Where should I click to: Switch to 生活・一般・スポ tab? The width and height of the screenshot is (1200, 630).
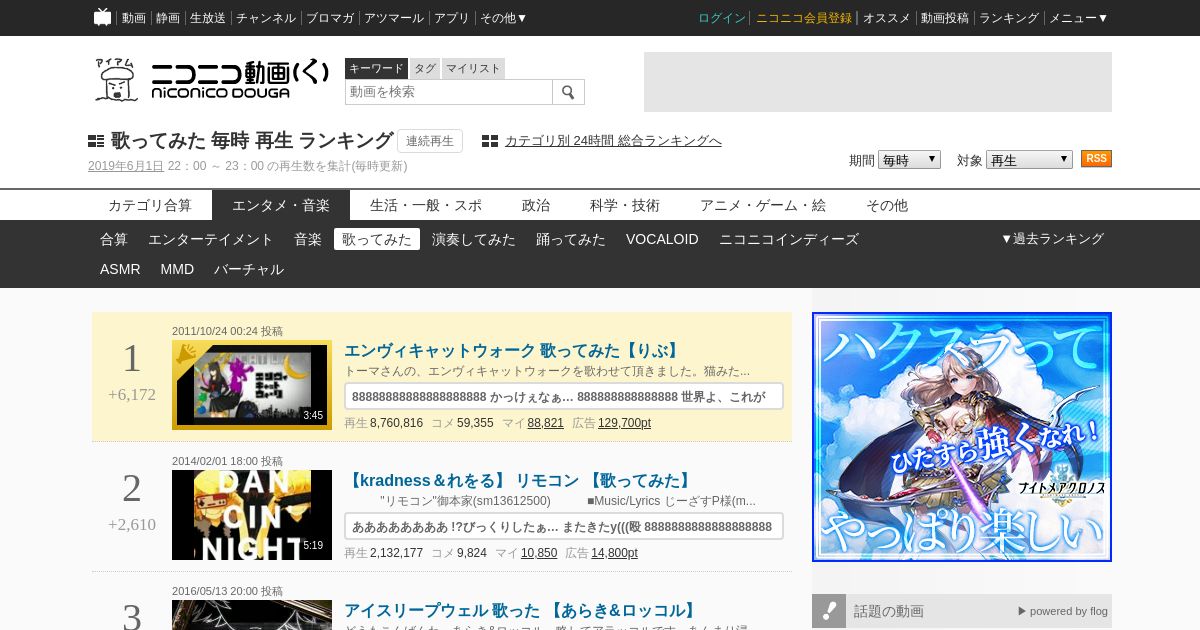[x=426, y=205]
